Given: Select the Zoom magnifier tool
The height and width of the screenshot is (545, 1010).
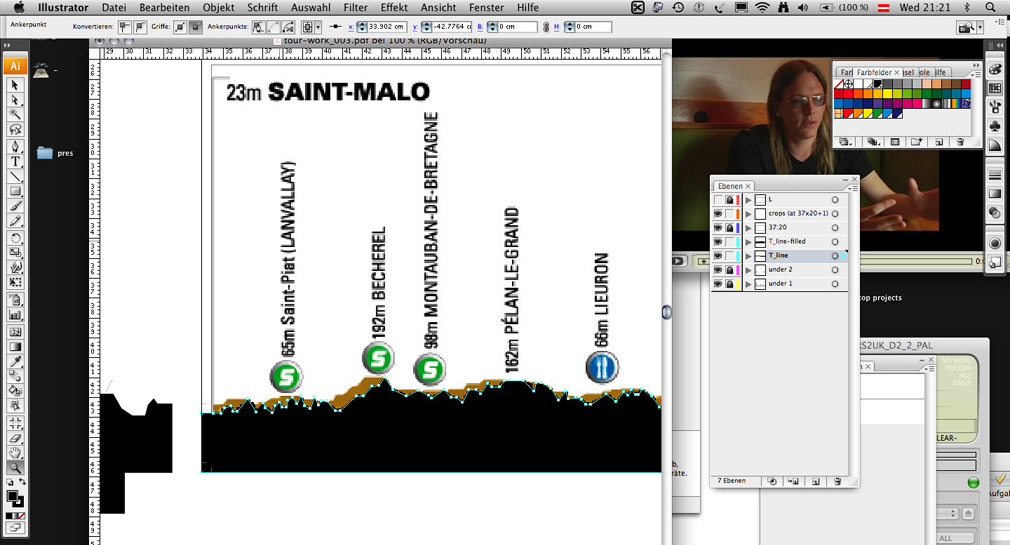Looking at the screenshot, I should pyautogui.click(x=16, y=467).
